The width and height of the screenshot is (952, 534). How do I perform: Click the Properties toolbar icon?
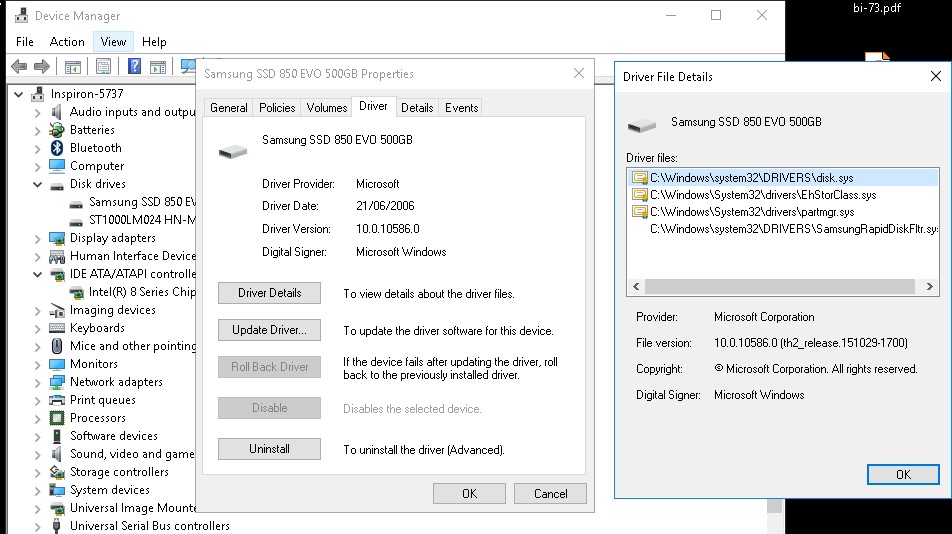tap(104, 66)
